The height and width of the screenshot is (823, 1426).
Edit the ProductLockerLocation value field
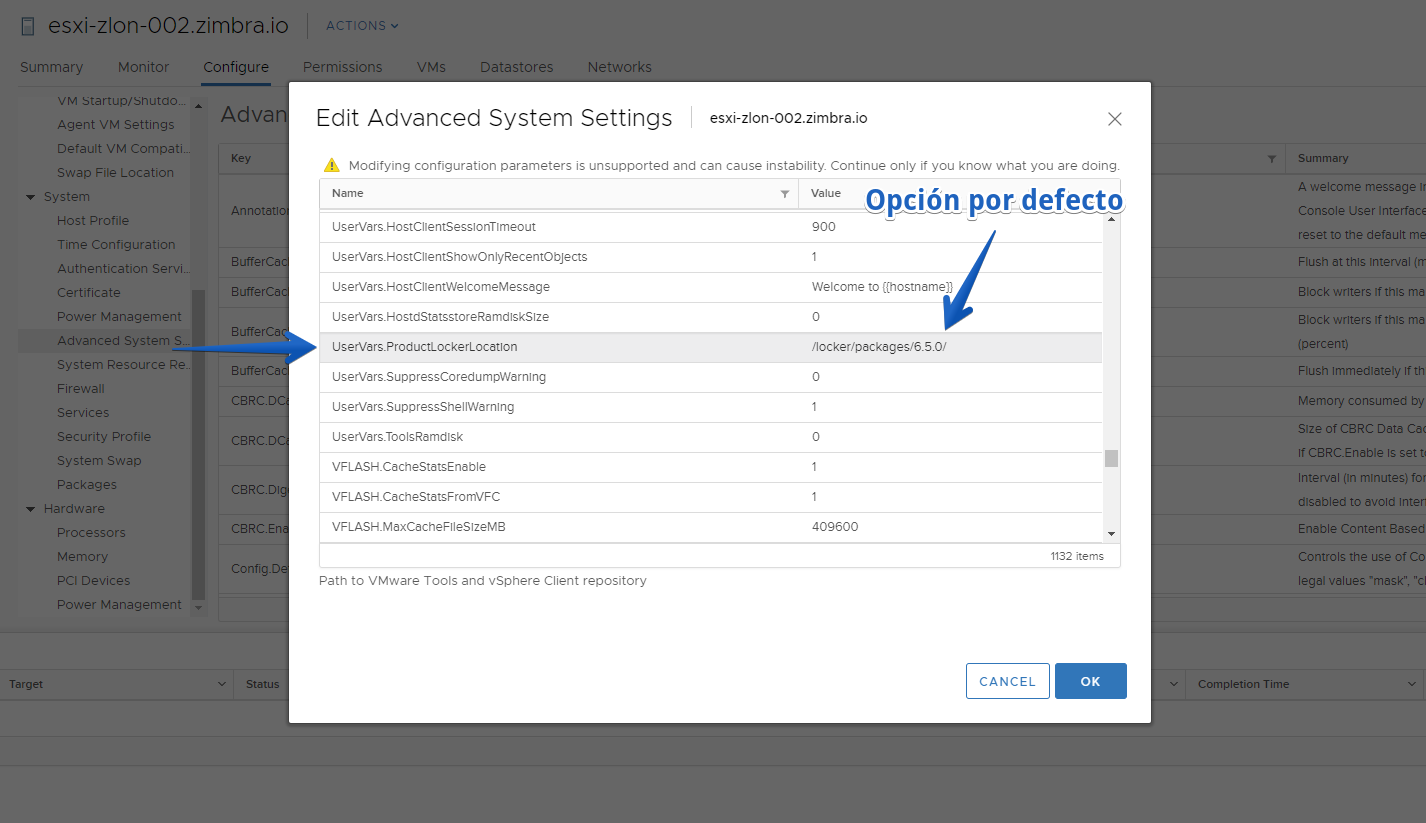950,347
